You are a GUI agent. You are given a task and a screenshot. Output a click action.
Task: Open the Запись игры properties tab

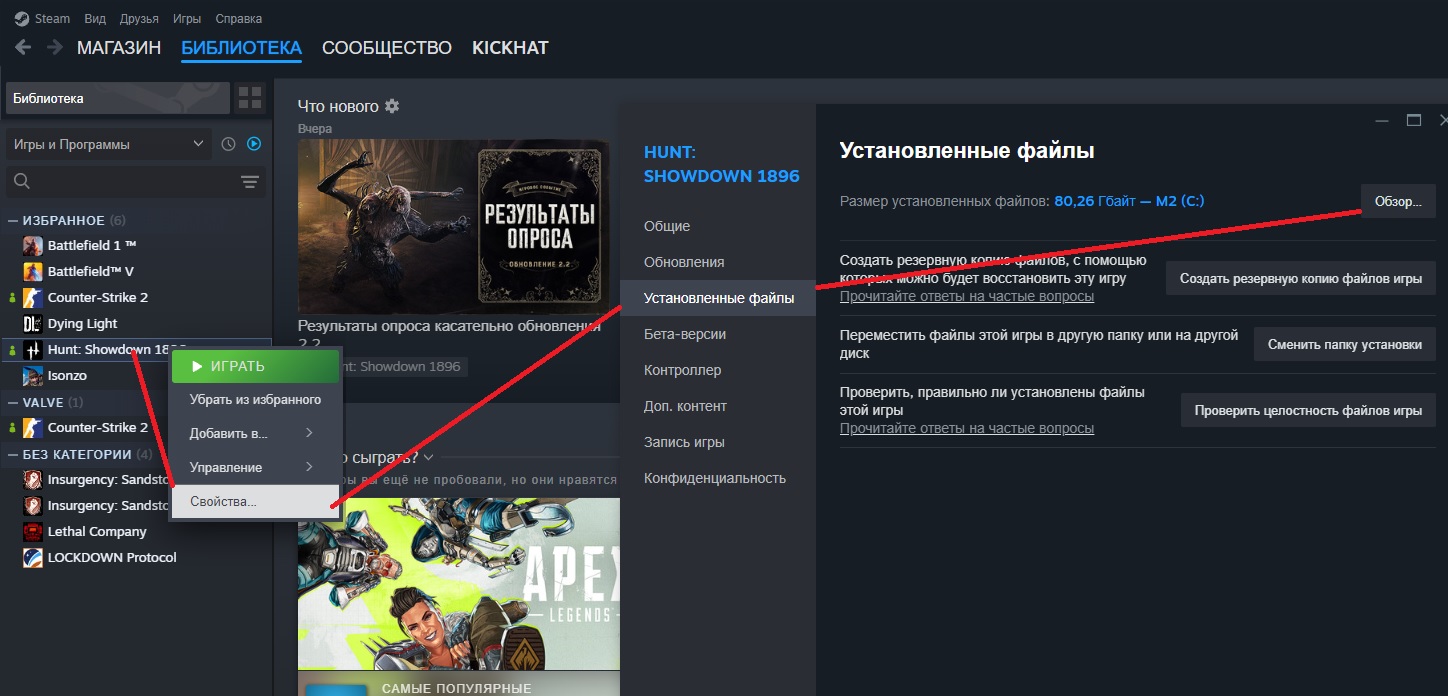684,442
